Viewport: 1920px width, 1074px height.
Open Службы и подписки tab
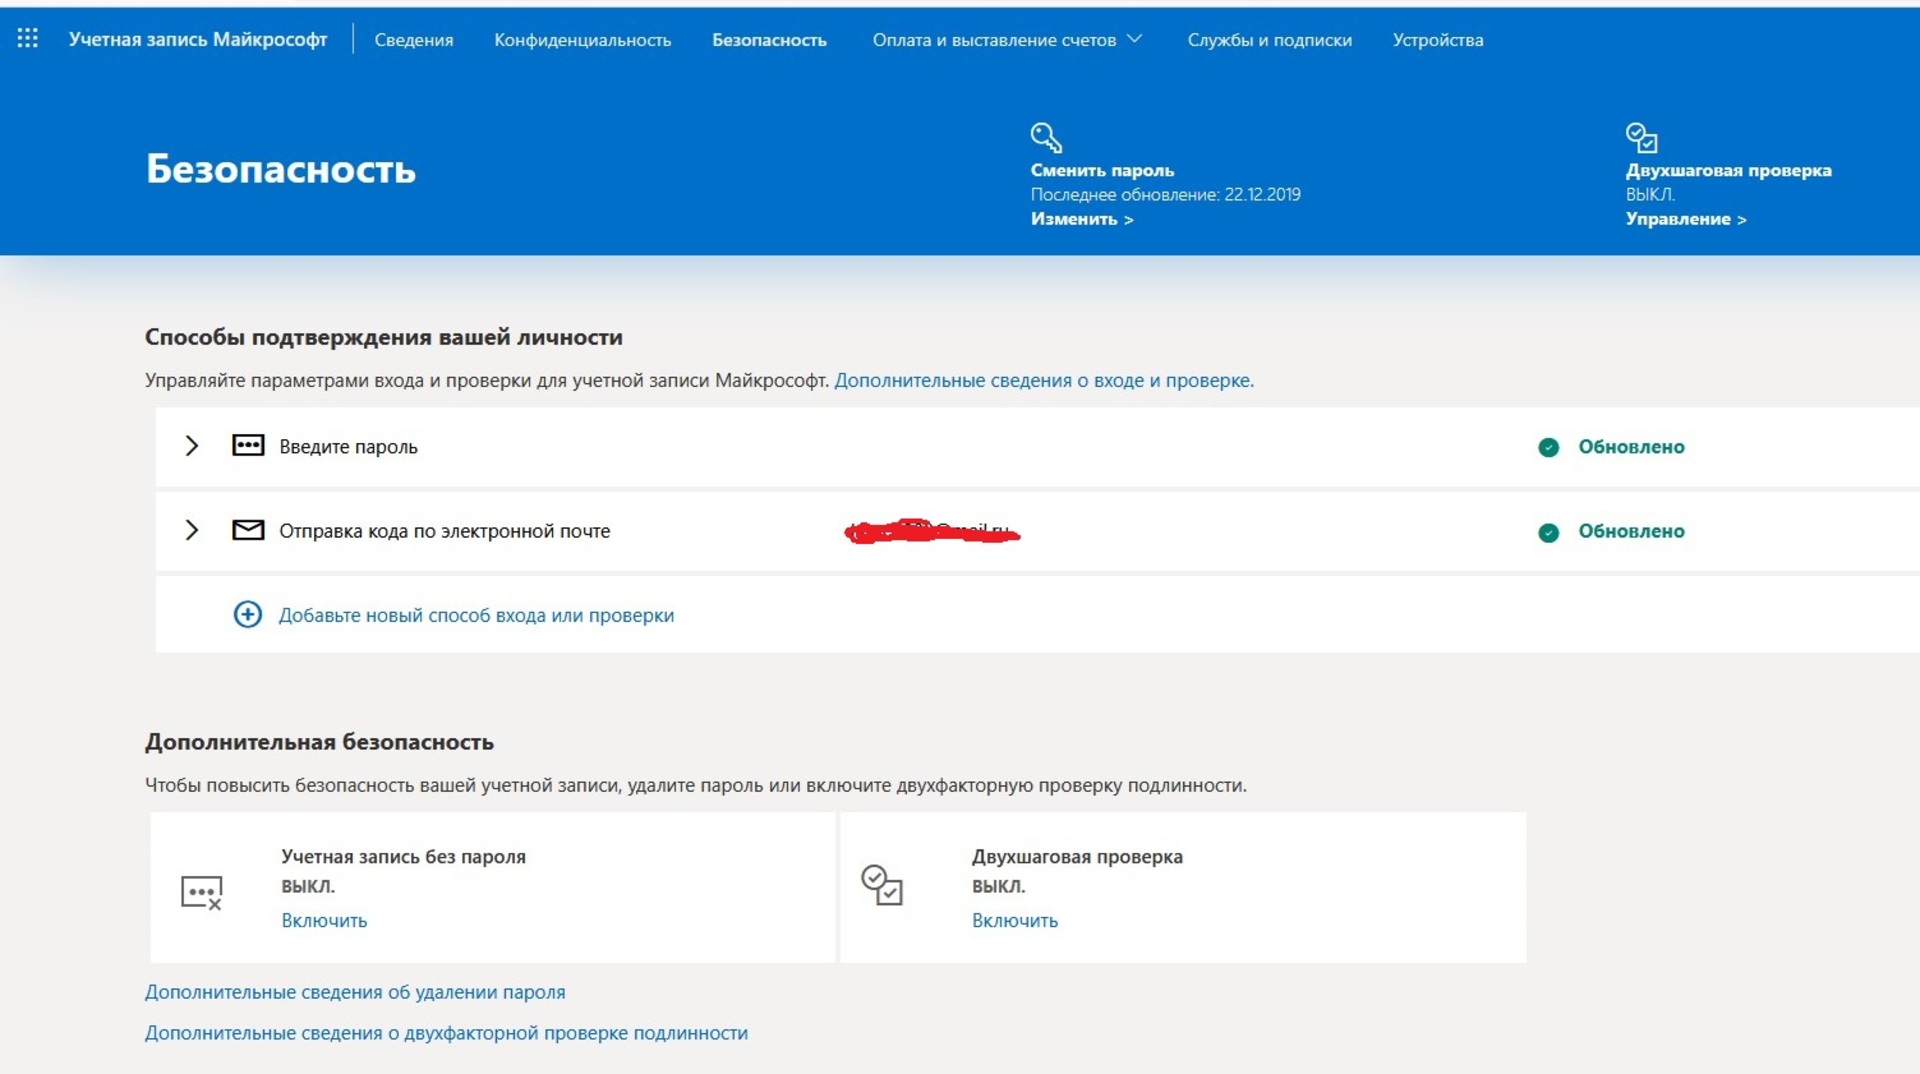[x=1270, y=40]
